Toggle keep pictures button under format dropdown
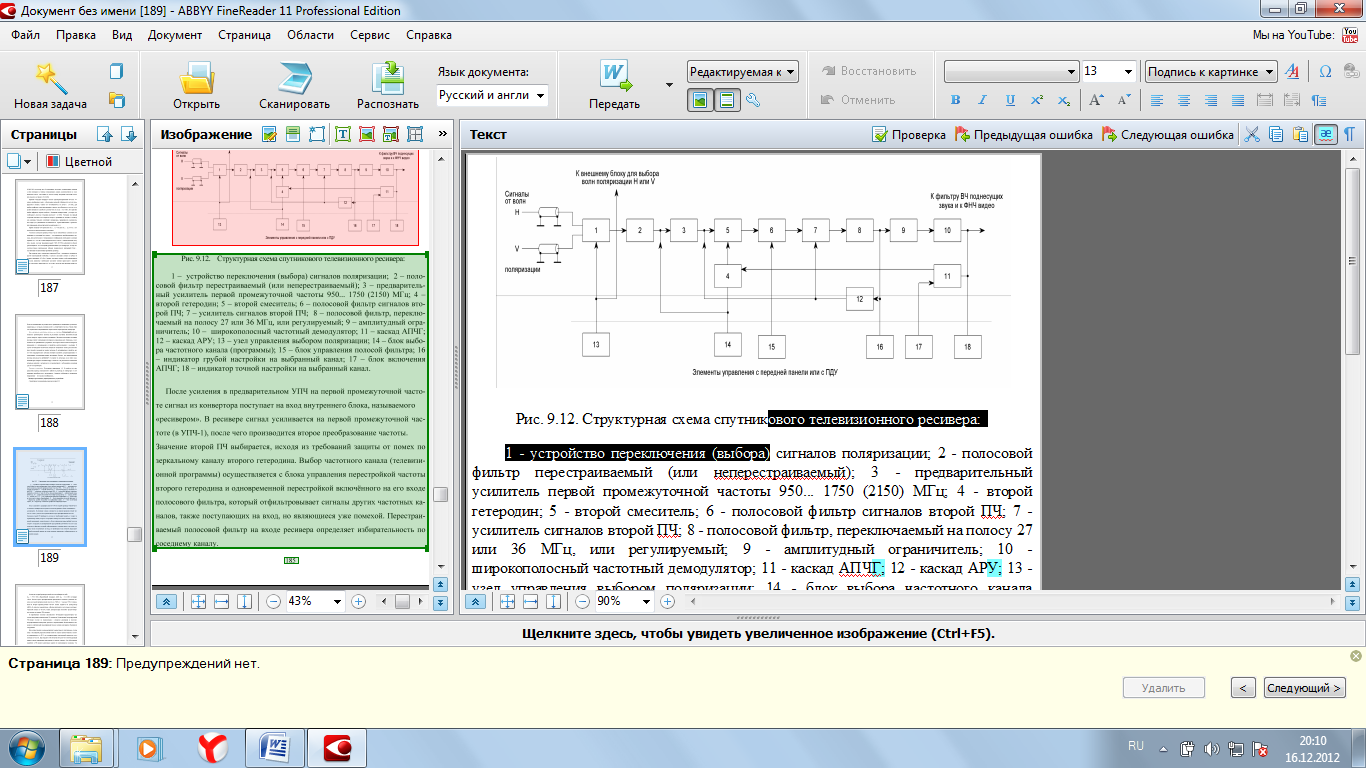 (700, 100)
